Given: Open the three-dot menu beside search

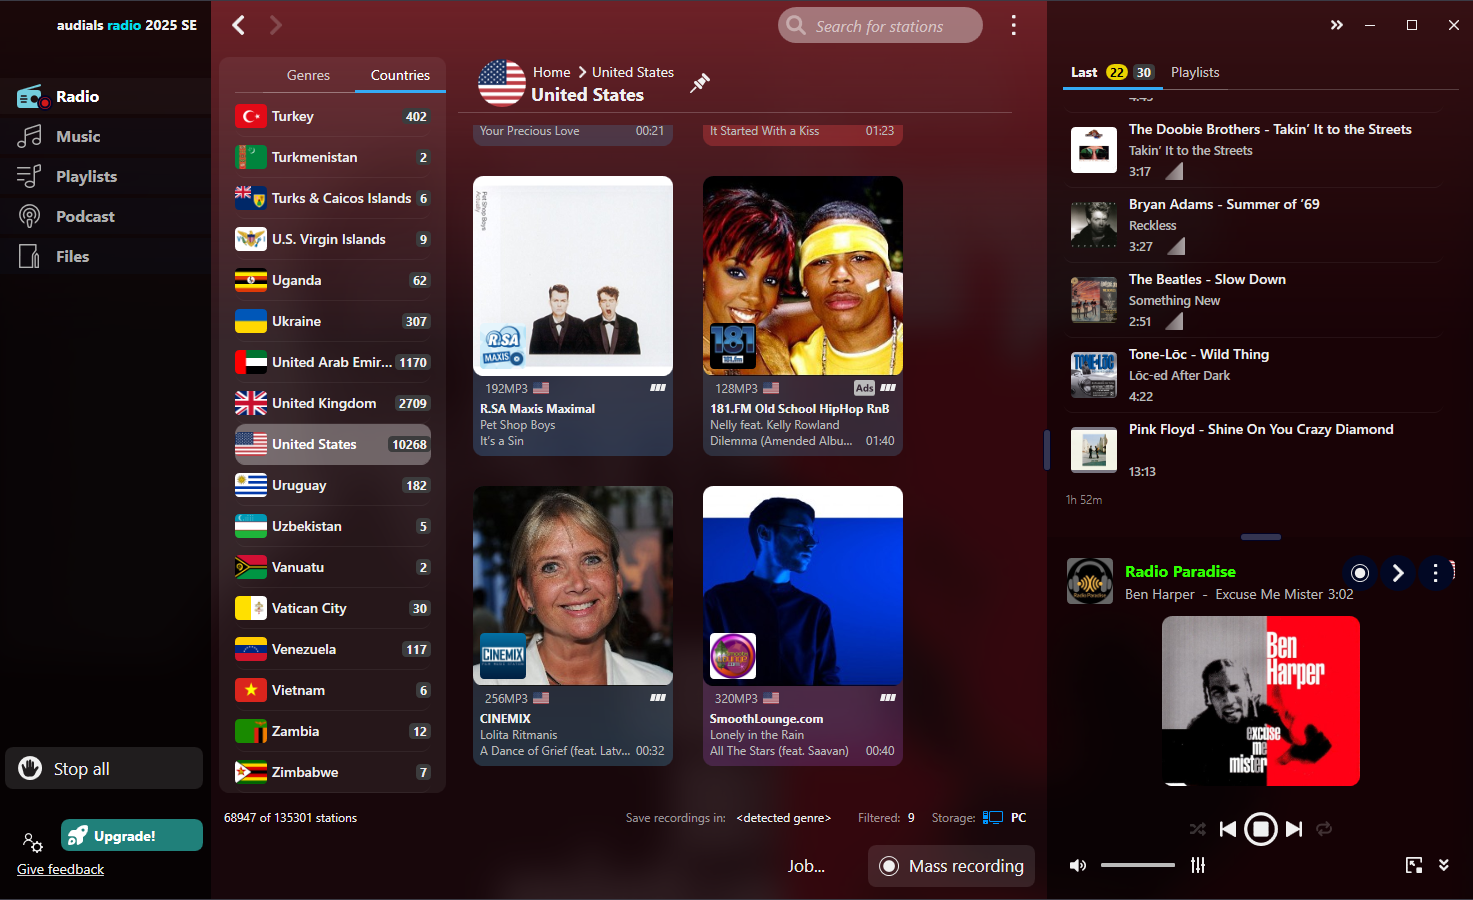Looking at the screenshot, I should tap(1014, 25).
